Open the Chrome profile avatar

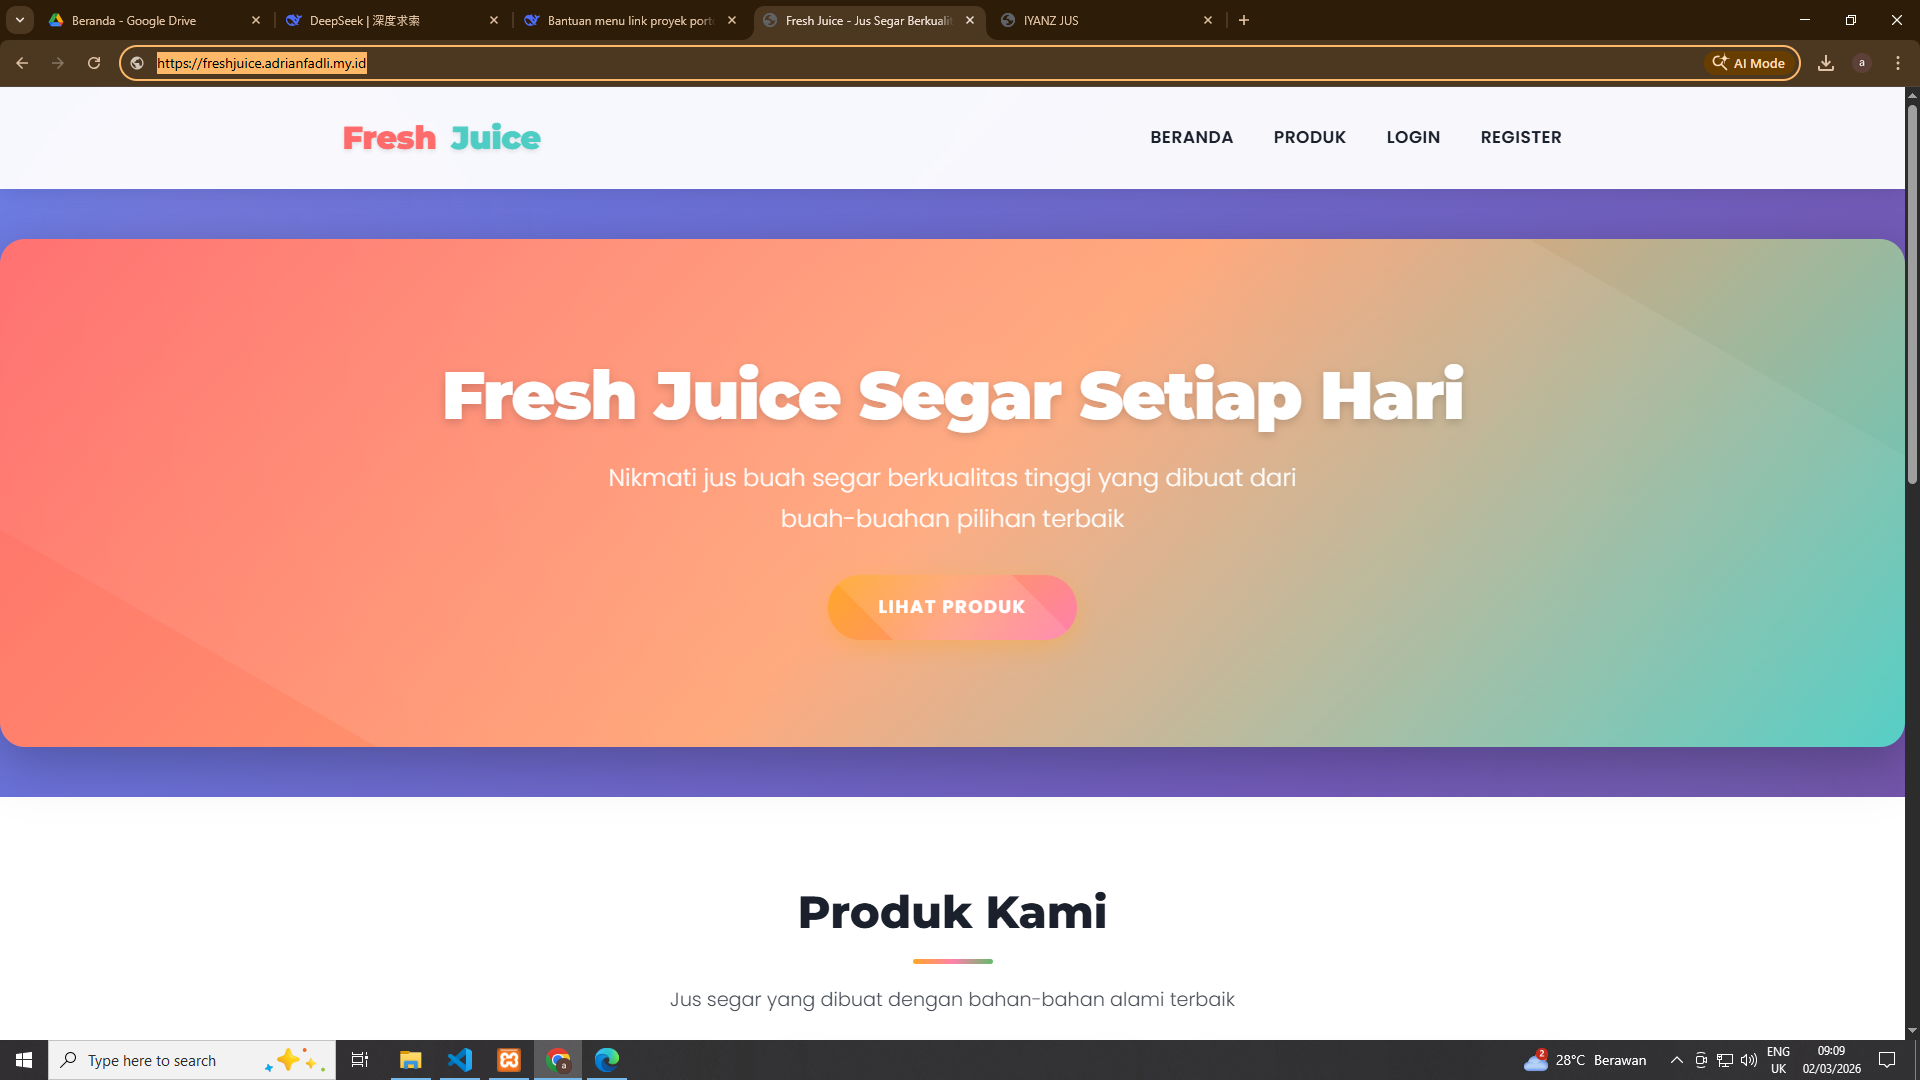tap(1862, 63)
